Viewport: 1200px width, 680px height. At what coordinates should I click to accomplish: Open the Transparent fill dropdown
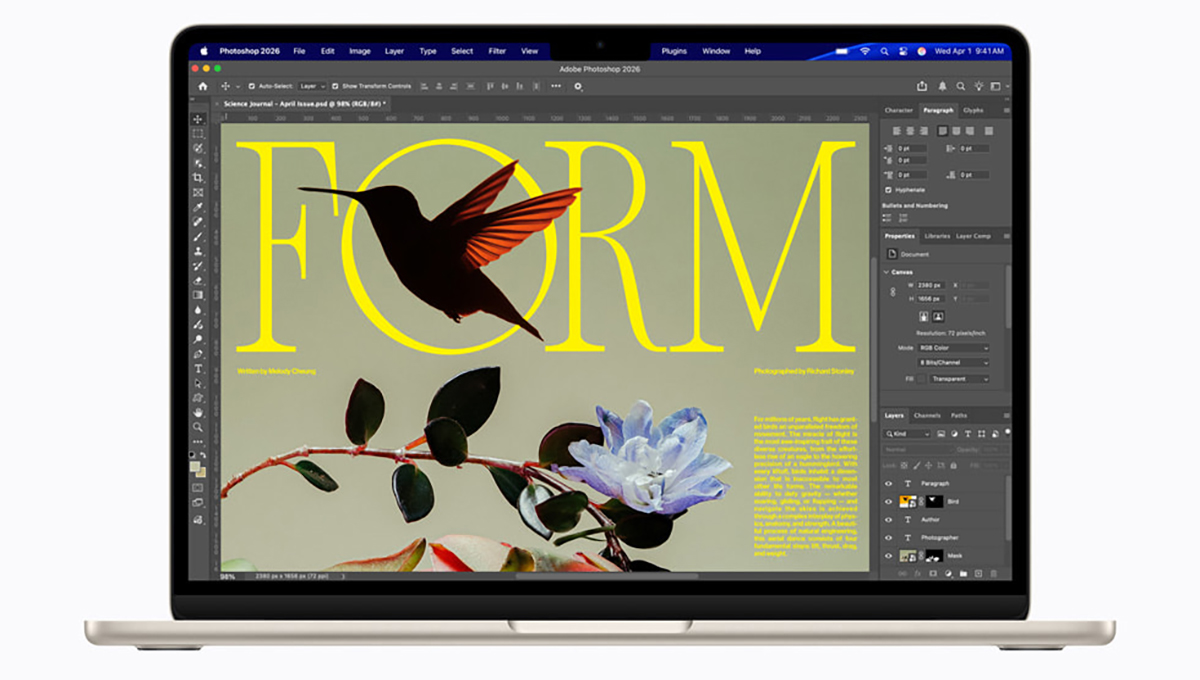coord(958,379)
